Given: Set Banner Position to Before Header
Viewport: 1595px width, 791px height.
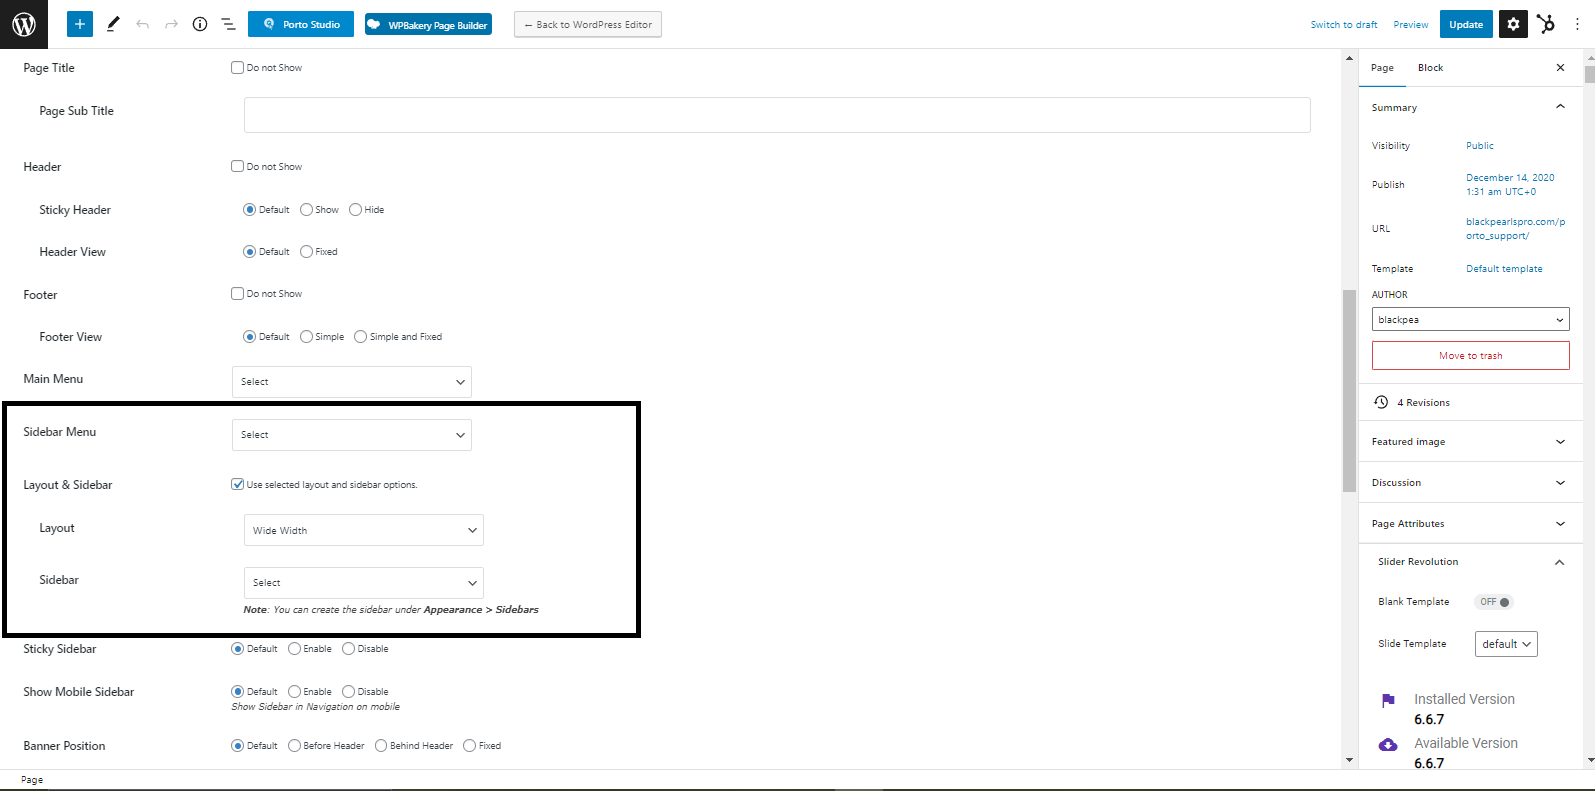Looking at the screenshot, I should [294, 746].
